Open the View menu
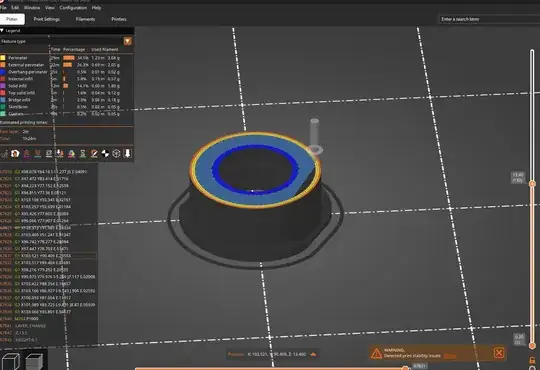Viewport: 540px width, 370px height. [50, 8]
